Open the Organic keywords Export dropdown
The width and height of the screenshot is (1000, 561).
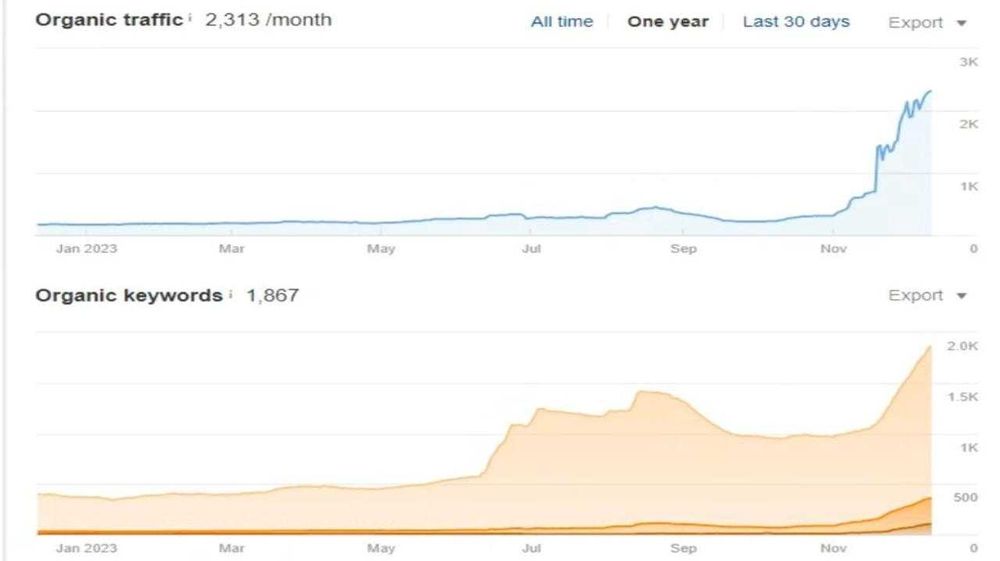point(916,296)
